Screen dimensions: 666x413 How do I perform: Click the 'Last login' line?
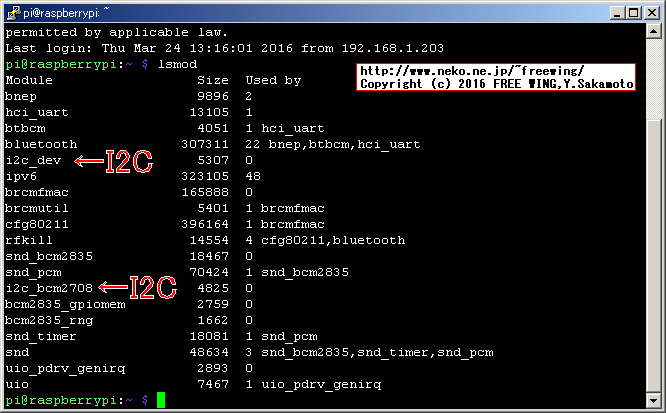[224, 48]
